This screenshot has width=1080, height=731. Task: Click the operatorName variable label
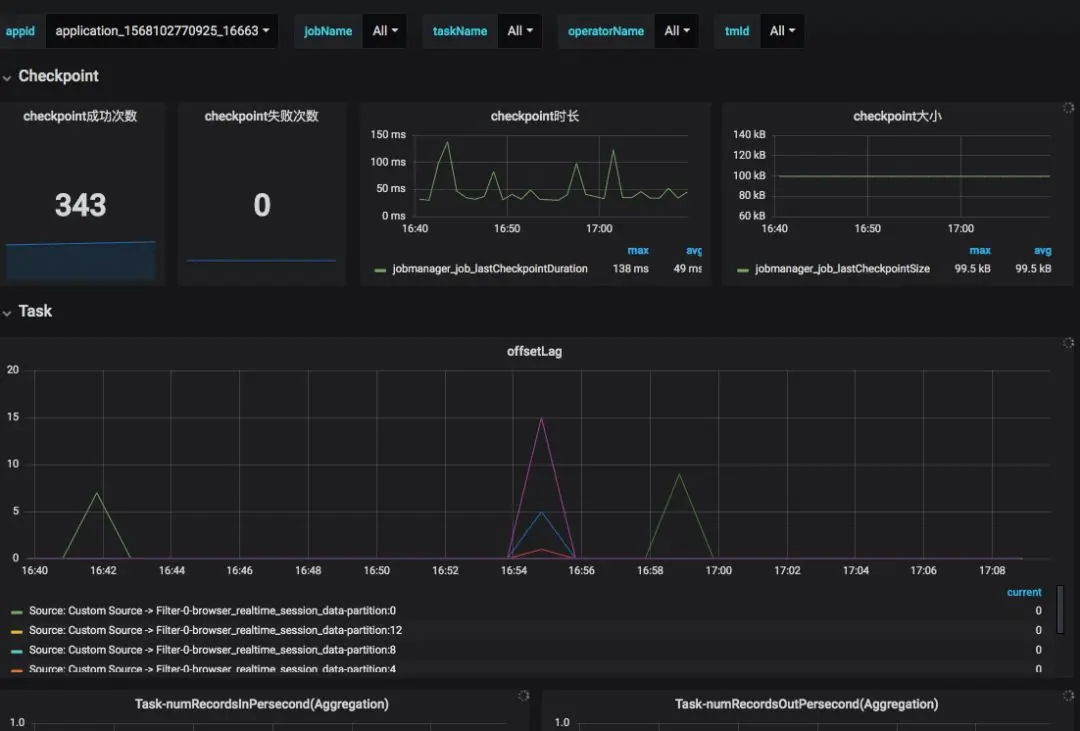click(x=606, y=31)
